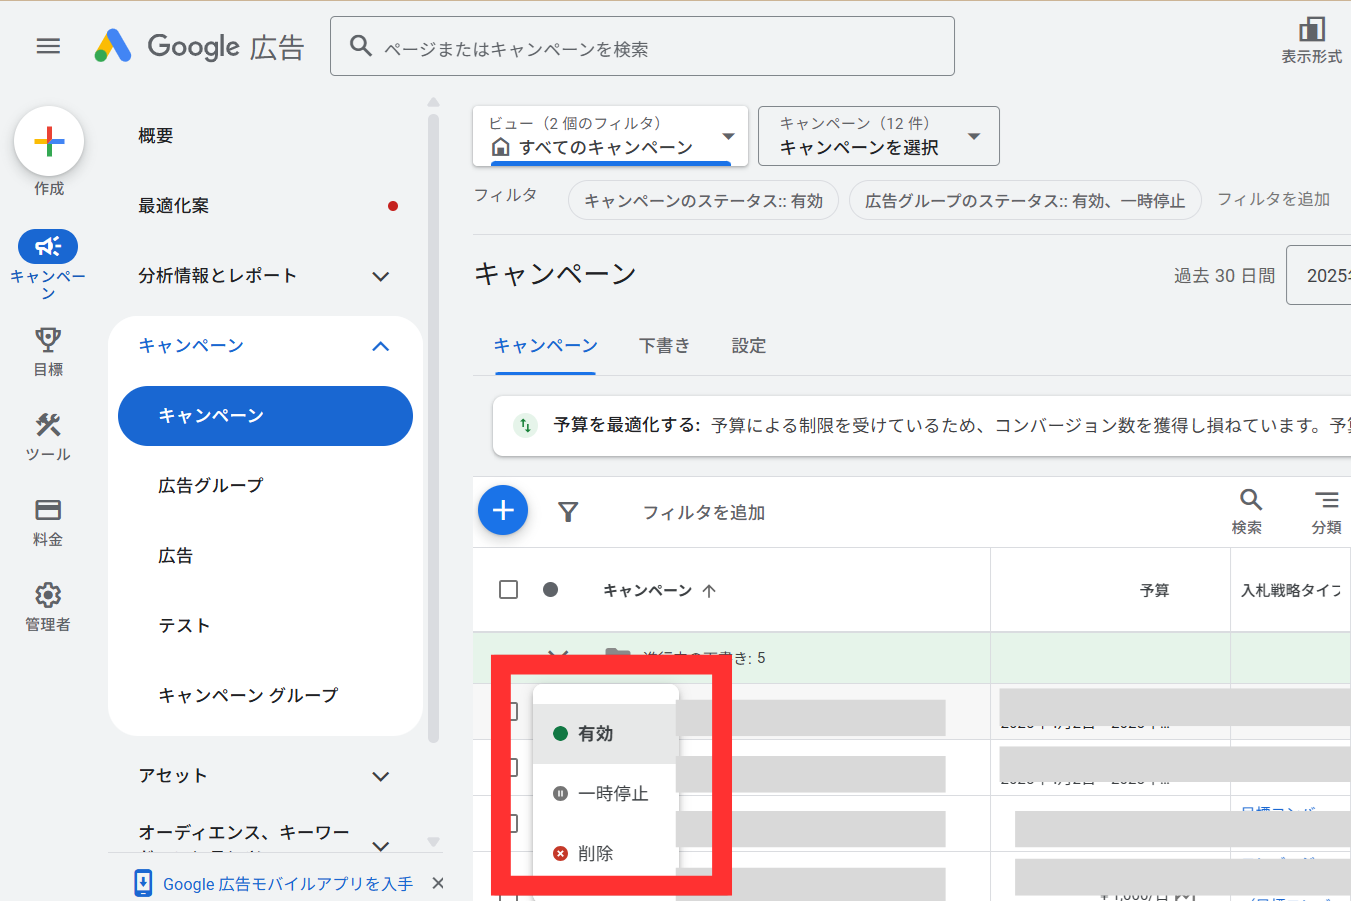
Task: Toggle the select-all campaigns checkbox
Action: (508, 589)
